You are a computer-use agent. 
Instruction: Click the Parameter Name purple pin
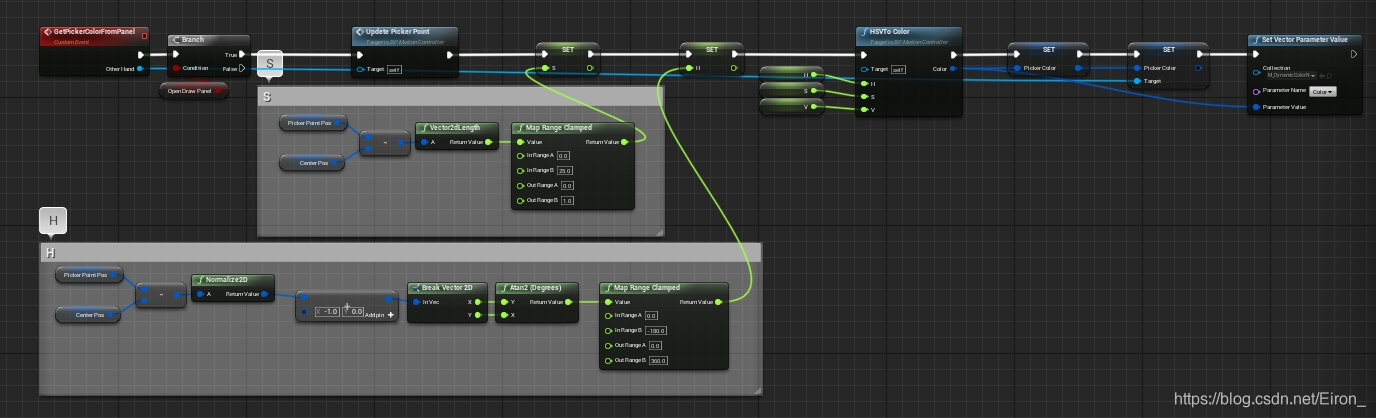[1256, 91]
